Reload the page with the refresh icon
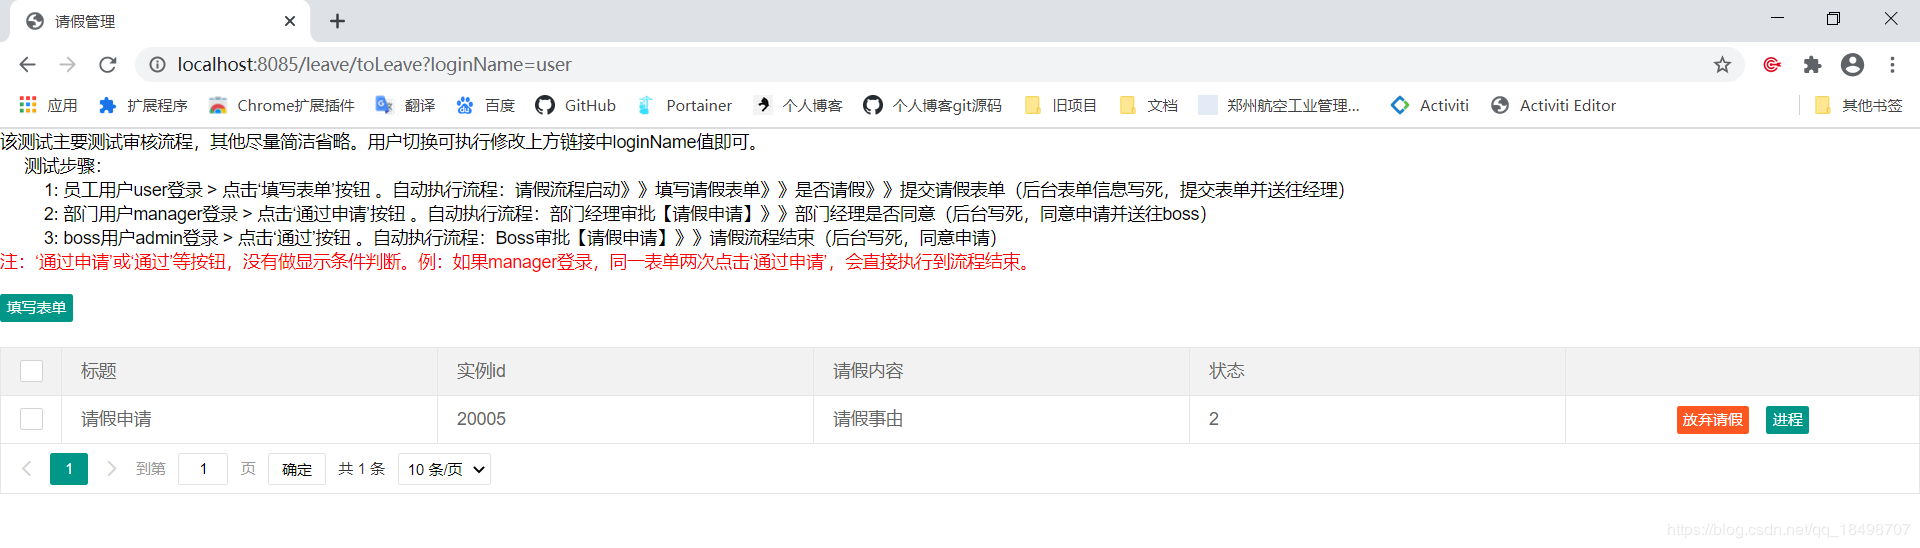1920x548 pixels. [108, 65]
